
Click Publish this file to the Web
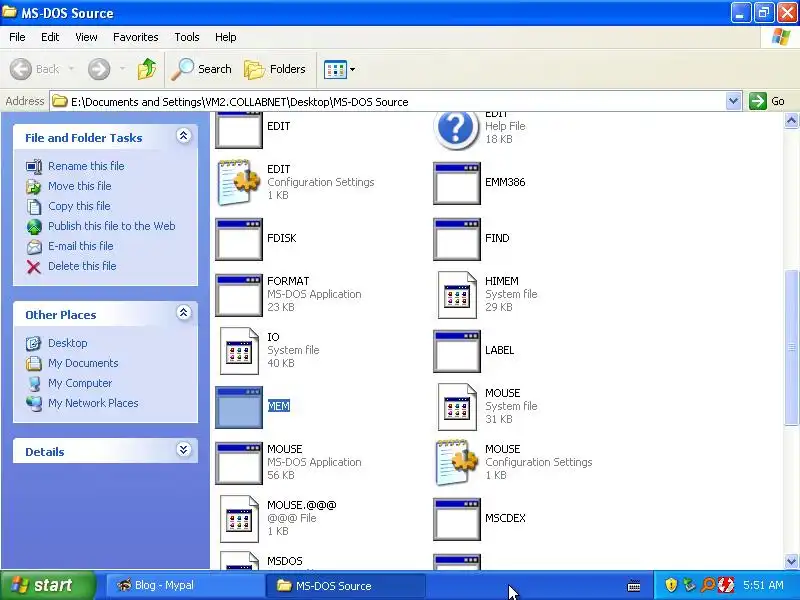pyautogui.click(x=112, y=226)
